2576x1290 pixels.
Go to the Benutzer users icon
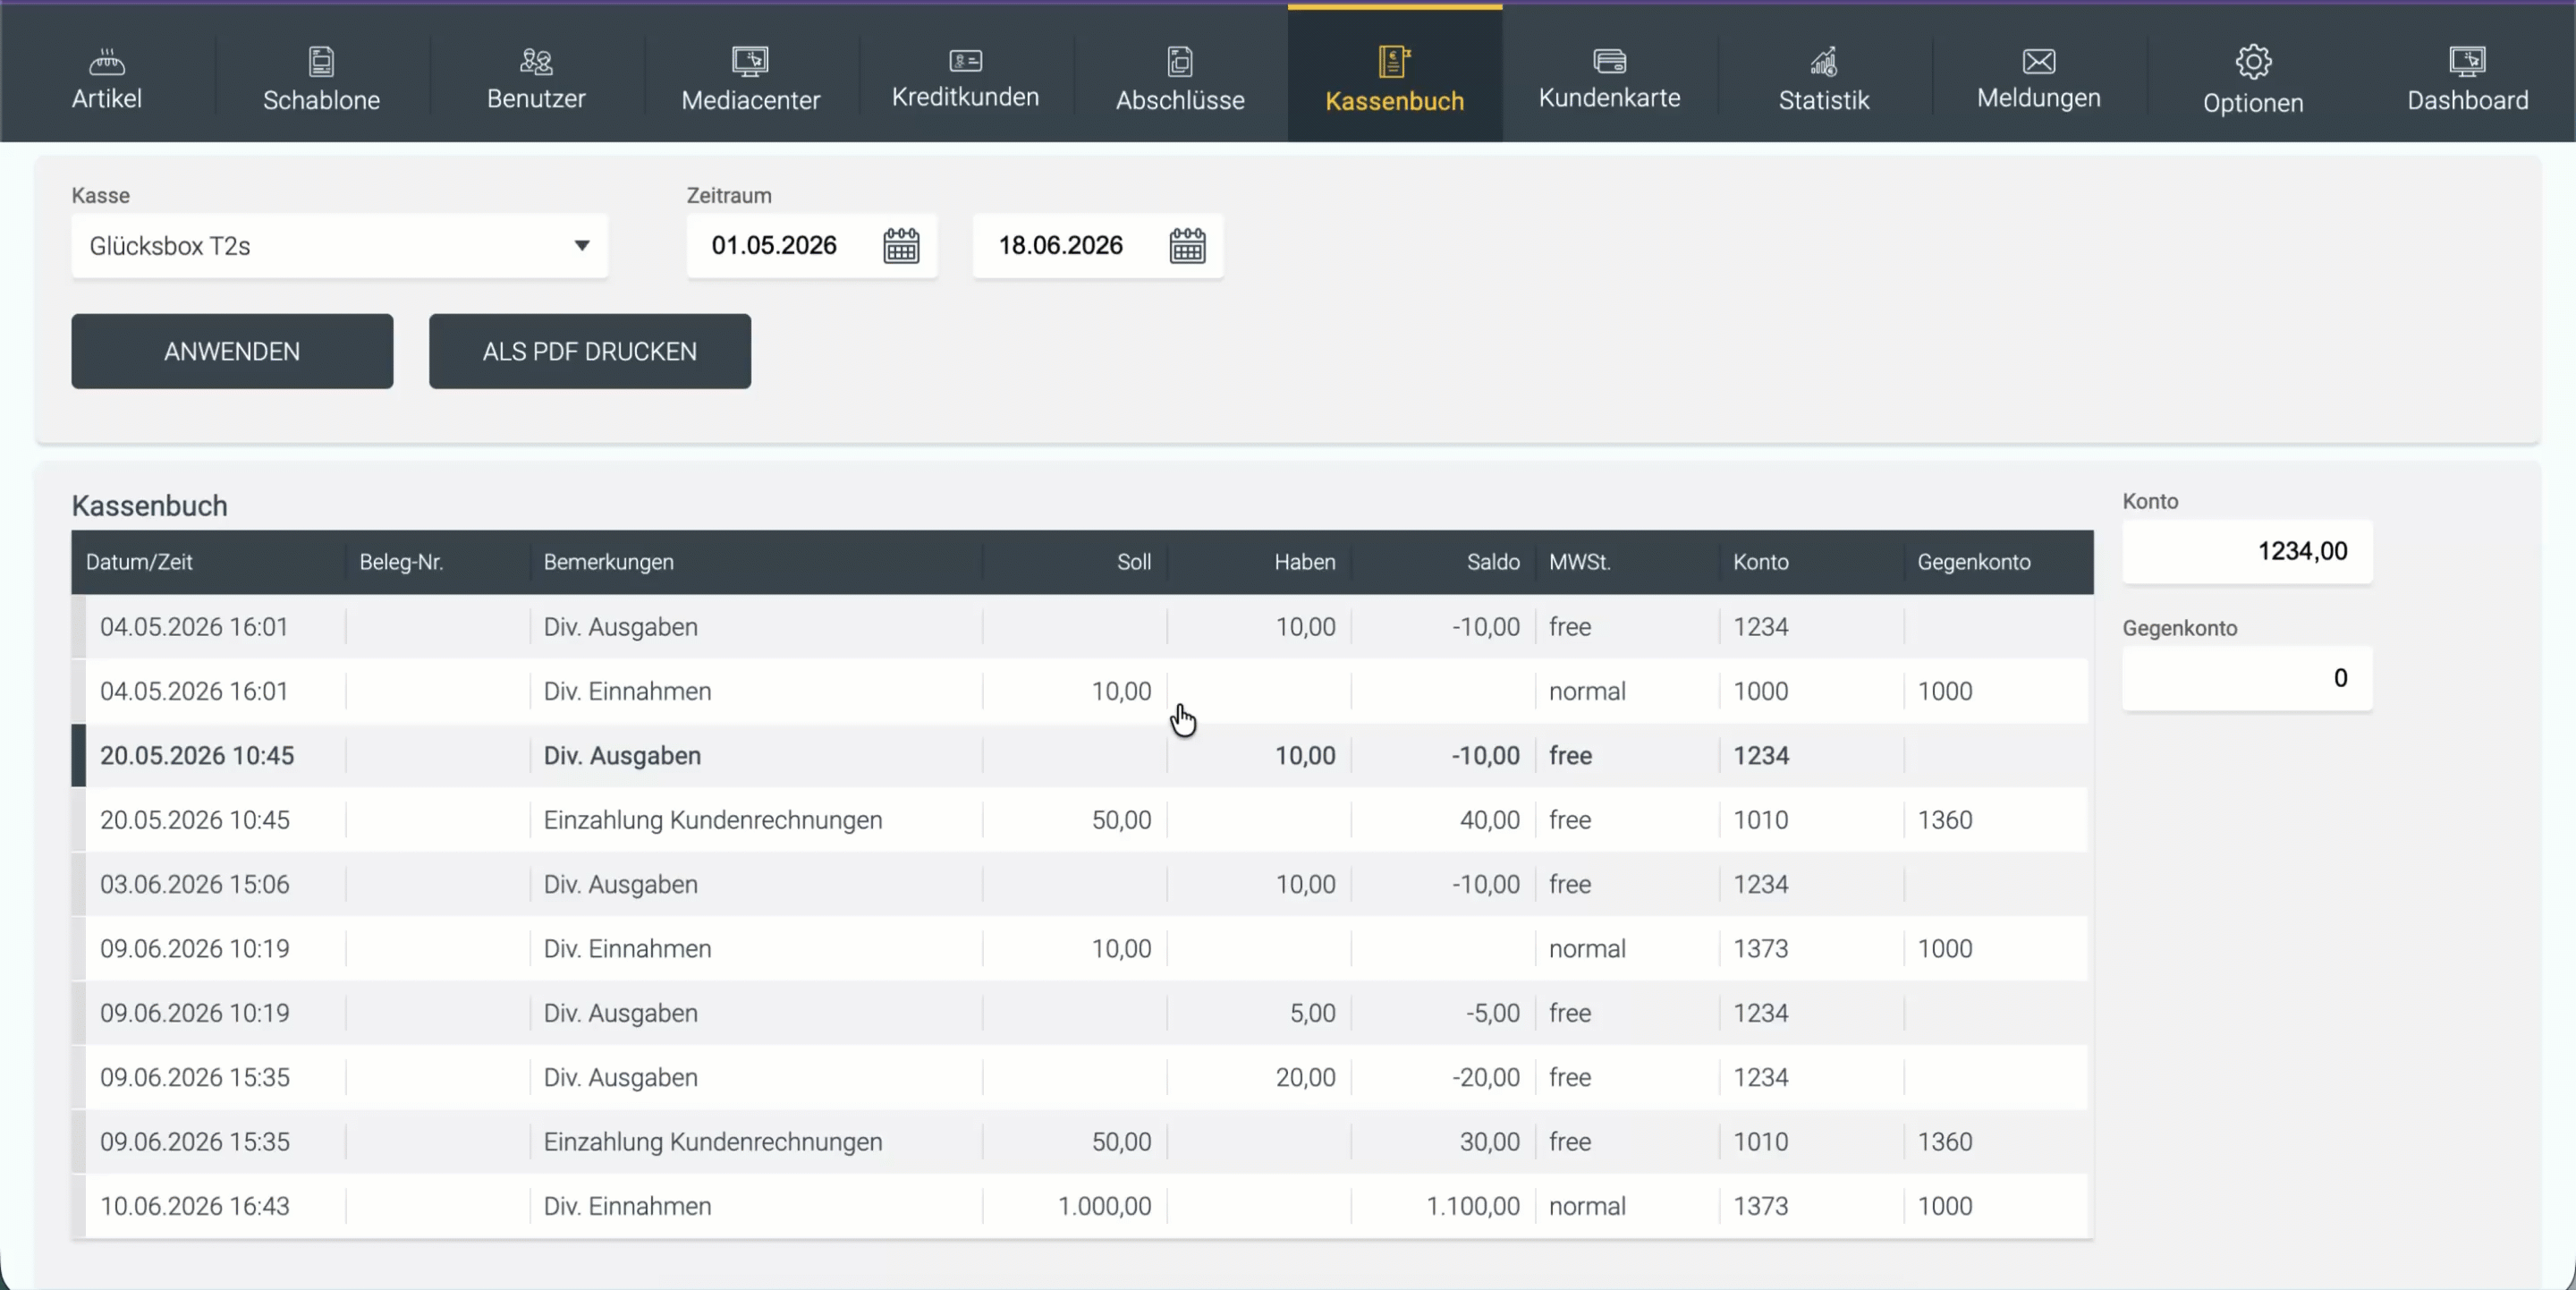[536, 62]
